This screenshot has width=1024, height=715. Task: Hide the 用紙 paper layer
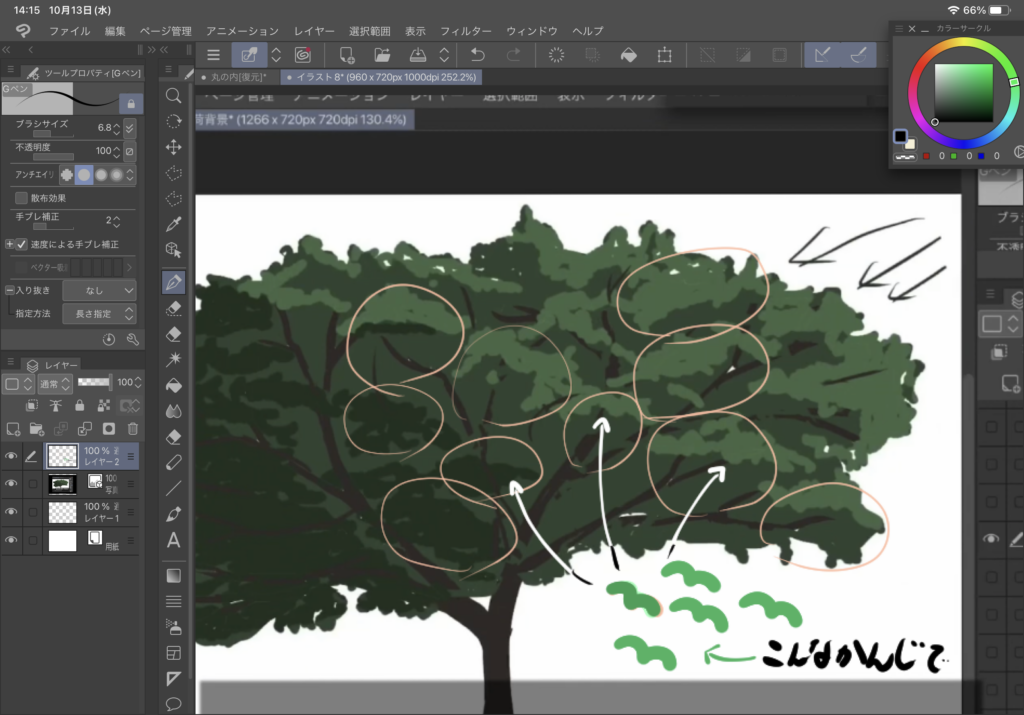click(x=11, y=540)
